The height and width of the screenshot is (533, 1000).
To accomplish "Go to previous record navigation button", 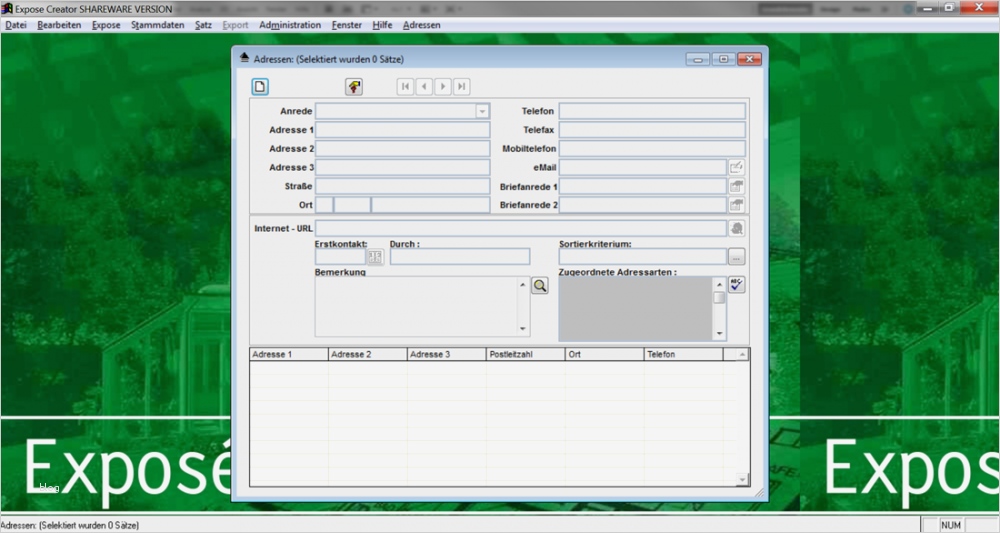I will (424, 87).
